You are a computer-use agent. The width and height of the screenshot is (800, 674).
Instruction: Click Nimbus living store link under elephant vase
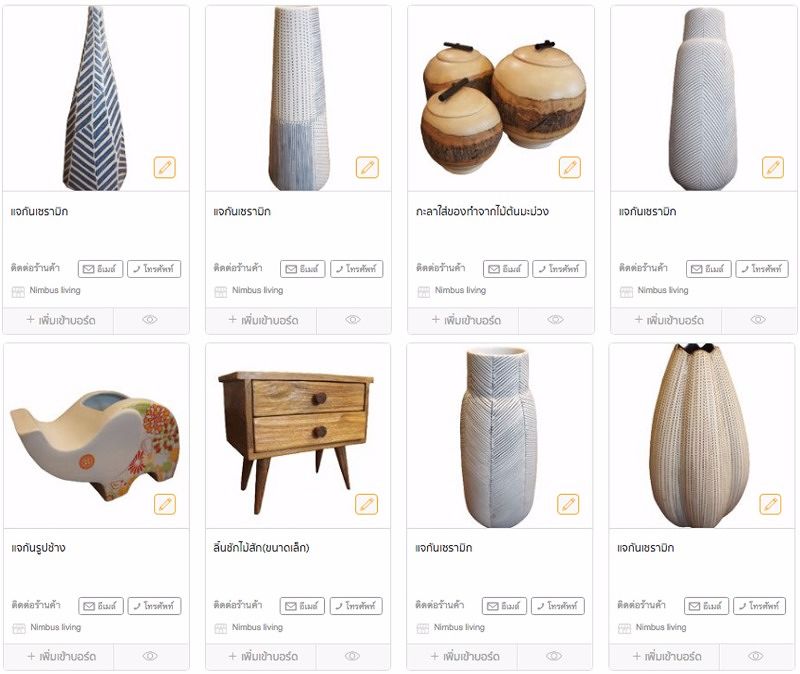click(56, 627)
